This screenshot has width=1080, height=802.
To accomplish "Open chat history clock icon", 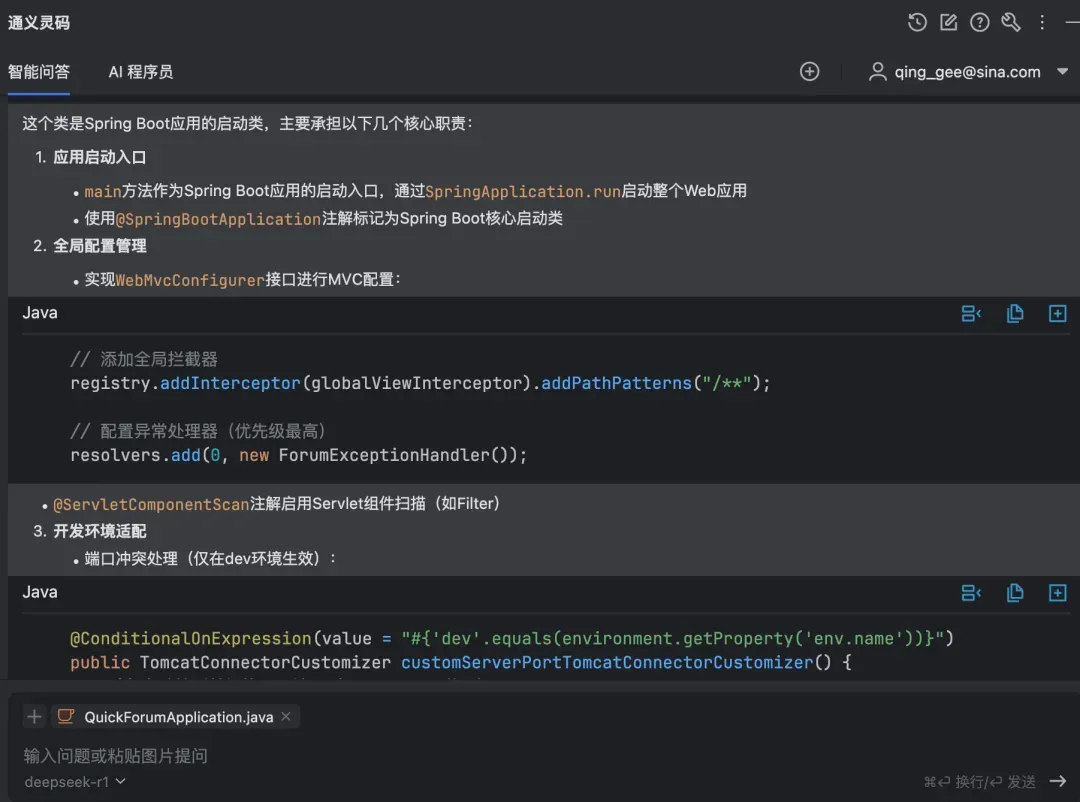I will point(917,23).
